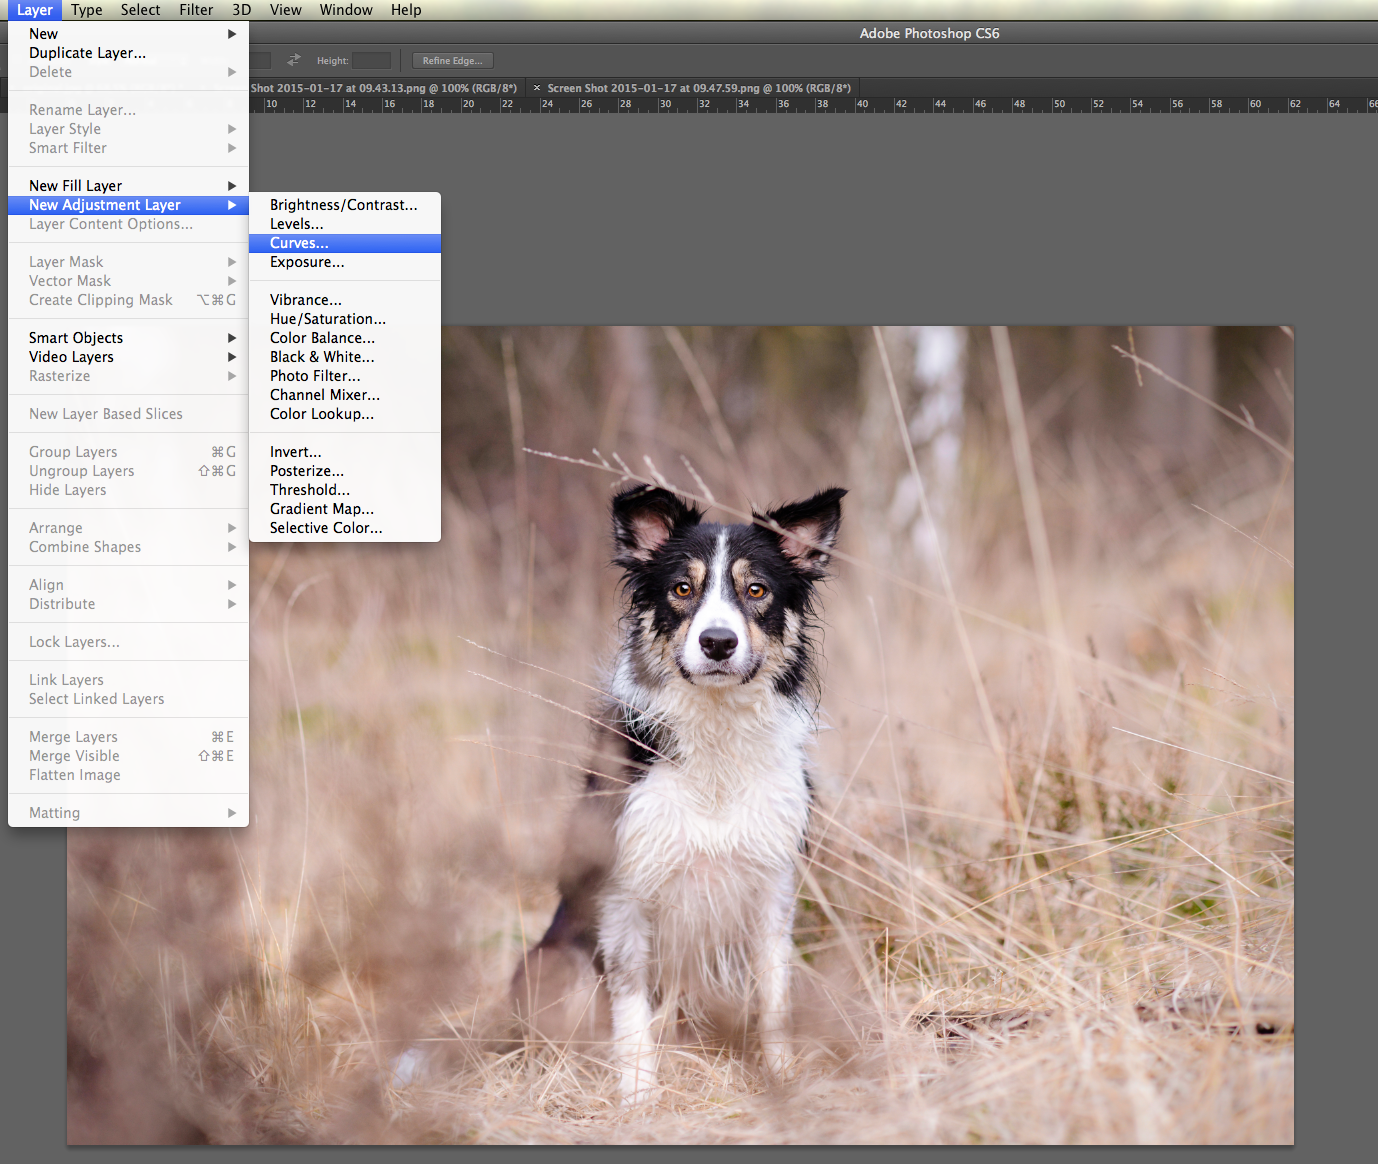This screenshot has height=1164, width=1378.
Task: Click the Height input field
Action: pyautogui.click(x=371, y=61)
